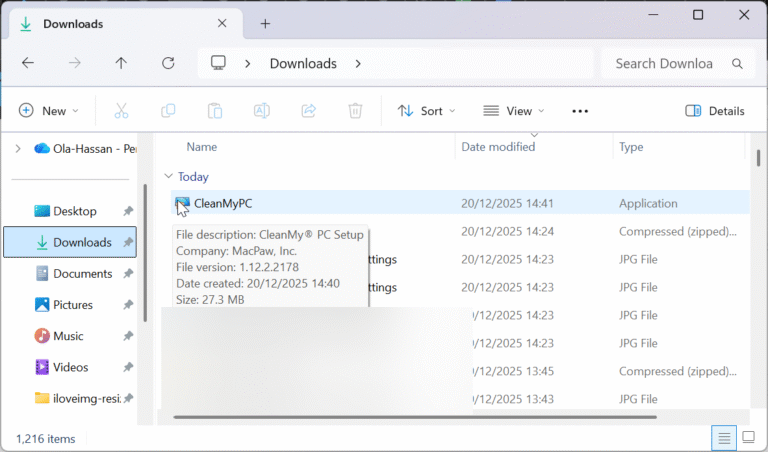Click the 1,216 items status text

46,439
